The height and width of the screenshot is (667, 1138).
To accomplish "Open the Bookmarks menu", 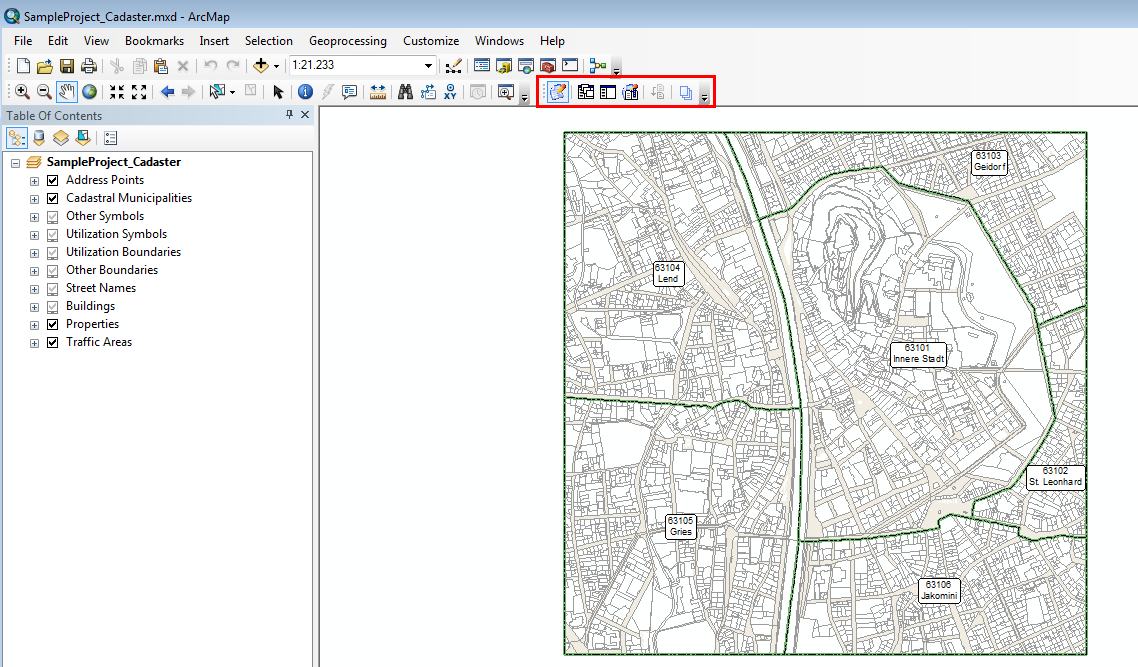I will tap(154, 41).
